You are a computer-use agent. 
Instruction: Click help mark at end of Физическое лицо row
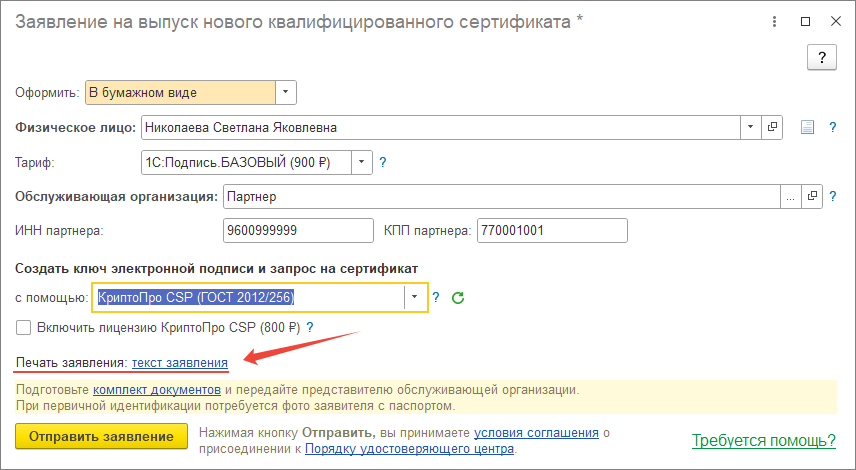[x=832, y=128]
